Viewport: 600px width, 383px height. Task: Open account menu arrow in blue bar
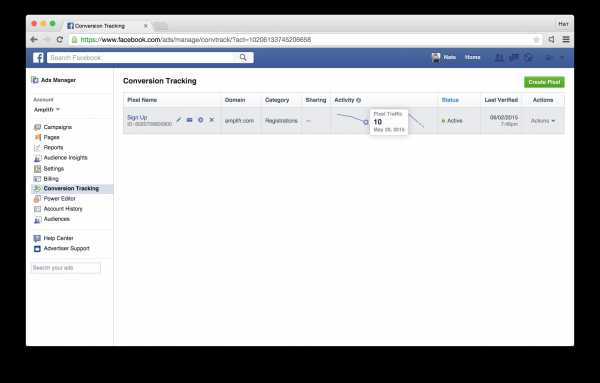[x=562, y=57]
